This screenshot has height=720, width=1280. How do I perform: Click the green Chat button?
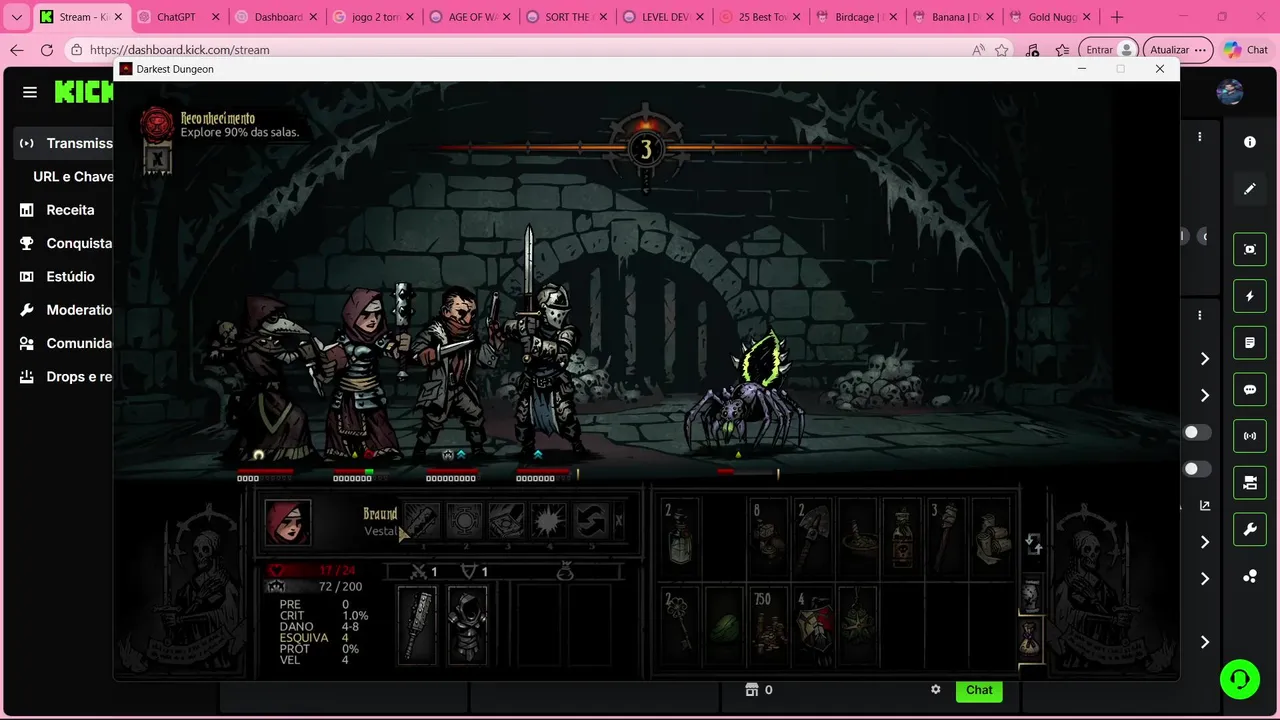tap(979, 690)
